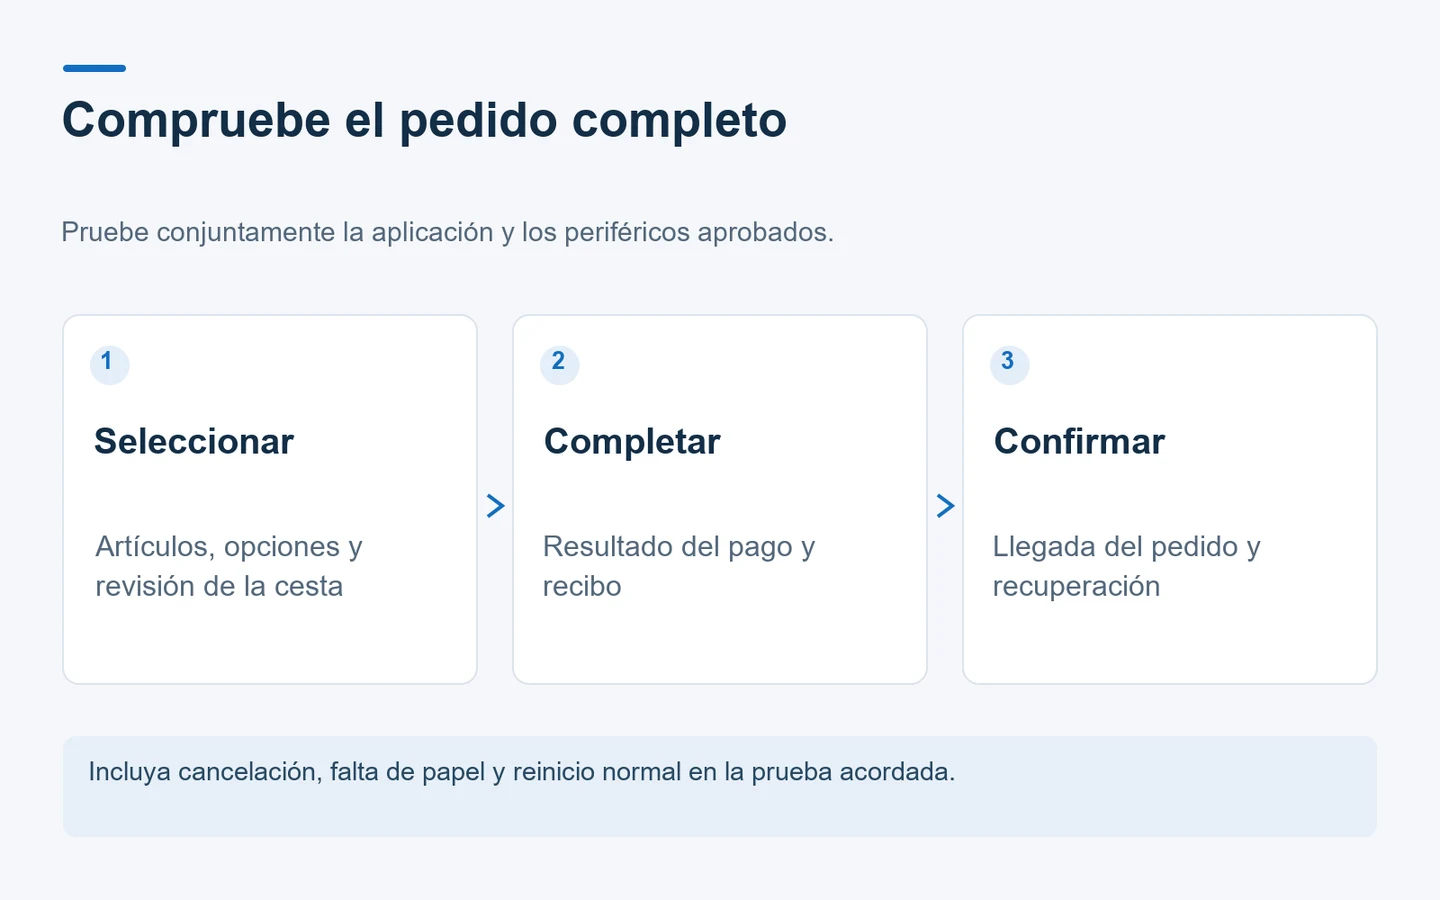Click the note 'Incluya cancelación, falta de papel…'
Image resolution: width=1440 pixels, height=900 pixels.
(x=522, y=772)
